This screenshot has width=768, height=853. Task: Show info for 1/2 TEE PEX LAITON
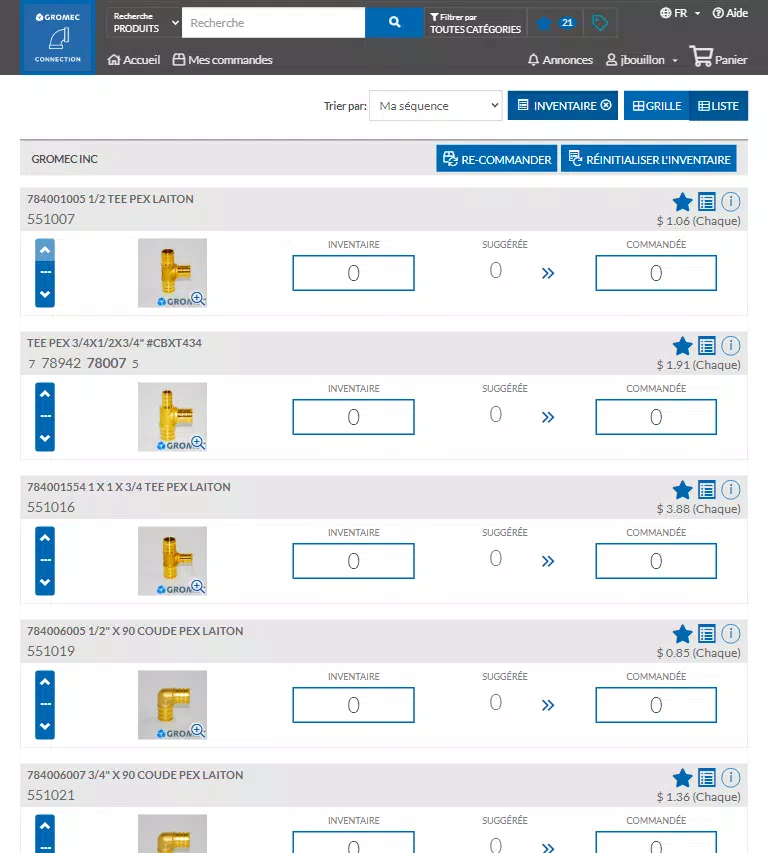730,202
